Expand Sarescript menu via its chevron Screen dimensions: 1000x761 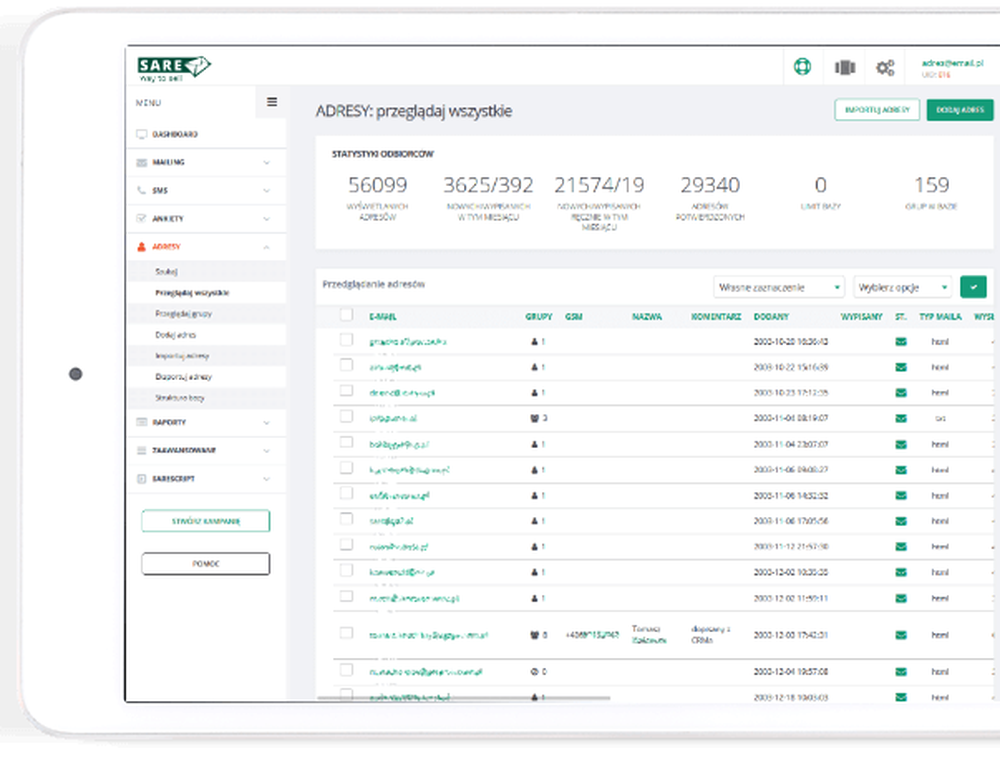pos(267,478)
